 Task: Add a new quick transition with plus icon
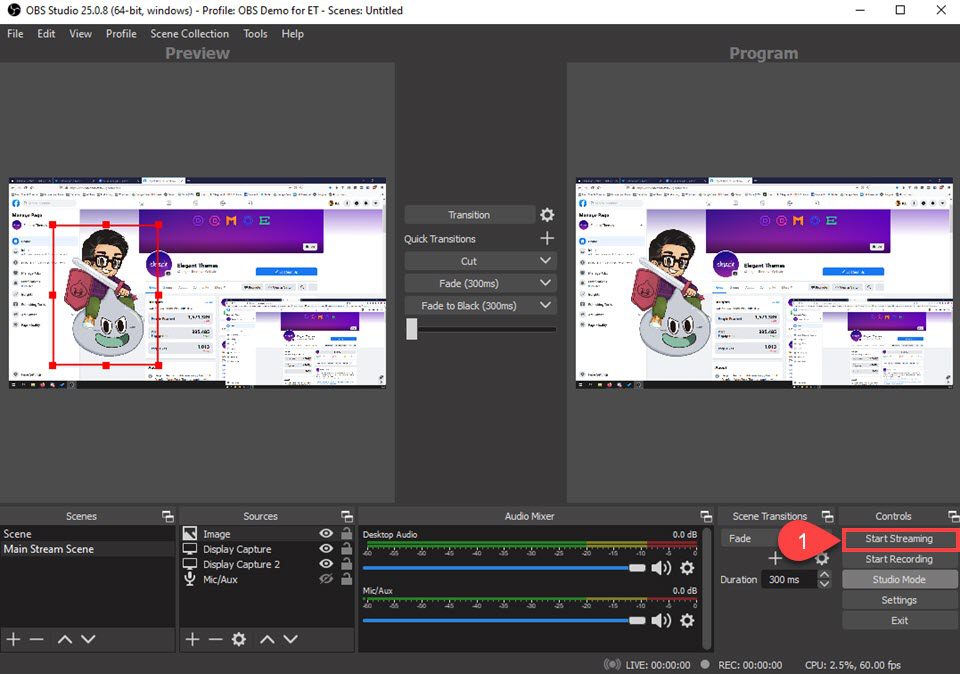pos(547,238)
